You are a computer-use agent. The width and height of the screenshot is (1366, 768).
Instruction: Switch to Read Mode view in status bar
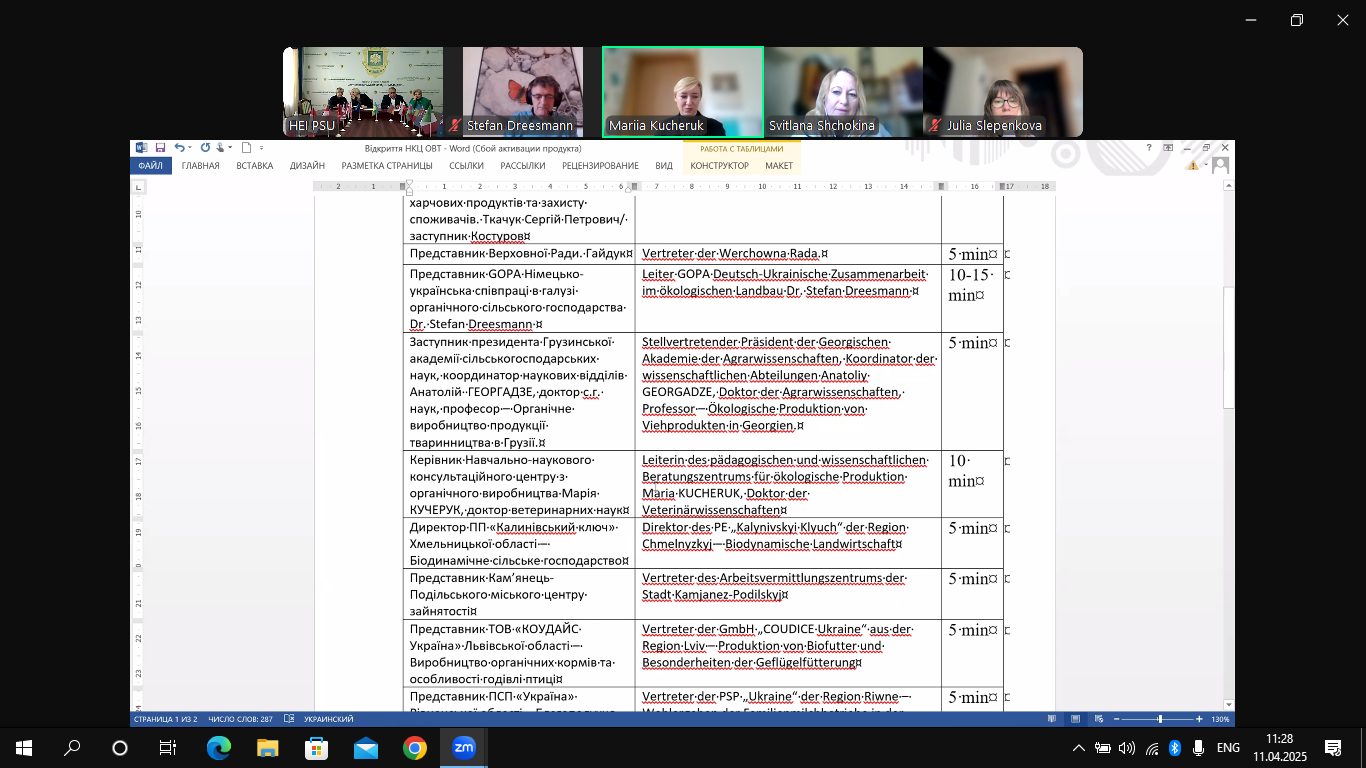click(x=1051, y=719)
